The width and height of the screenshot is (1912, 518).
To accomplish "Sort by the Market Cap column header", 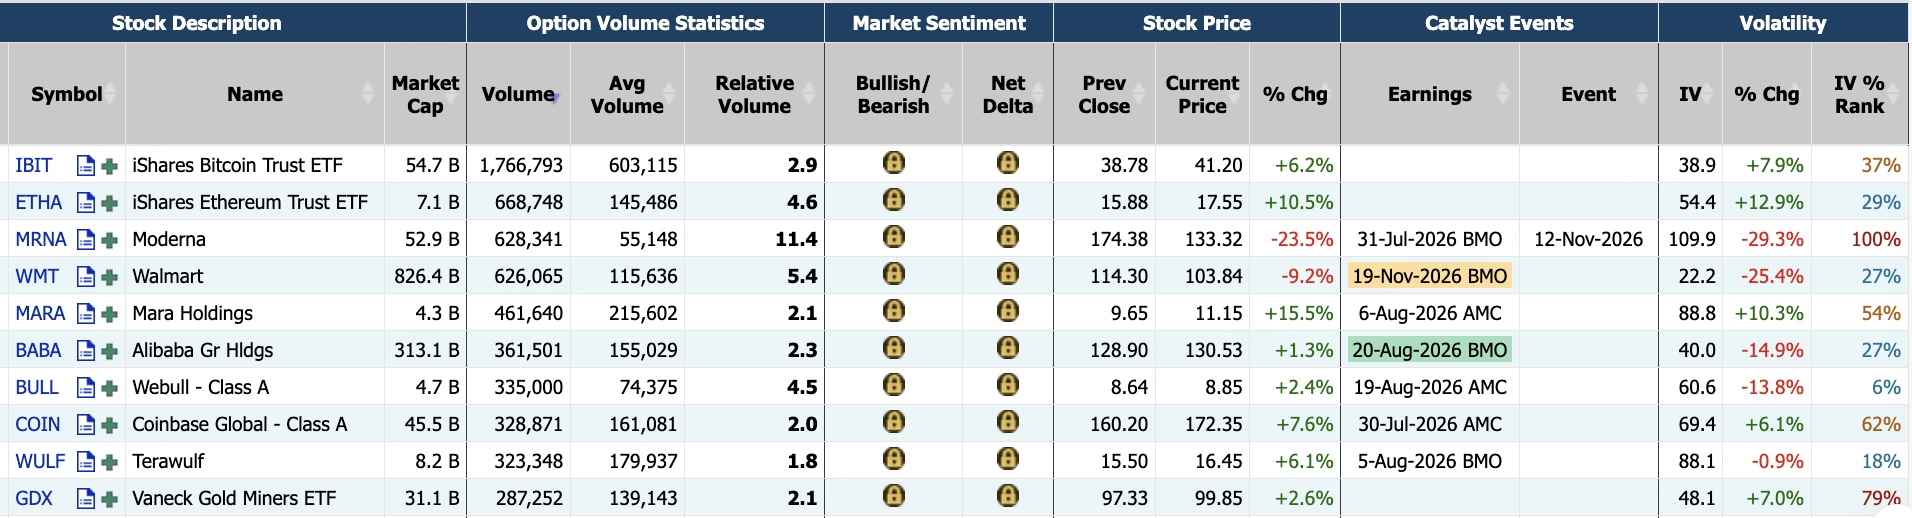I will pos(425,94).
